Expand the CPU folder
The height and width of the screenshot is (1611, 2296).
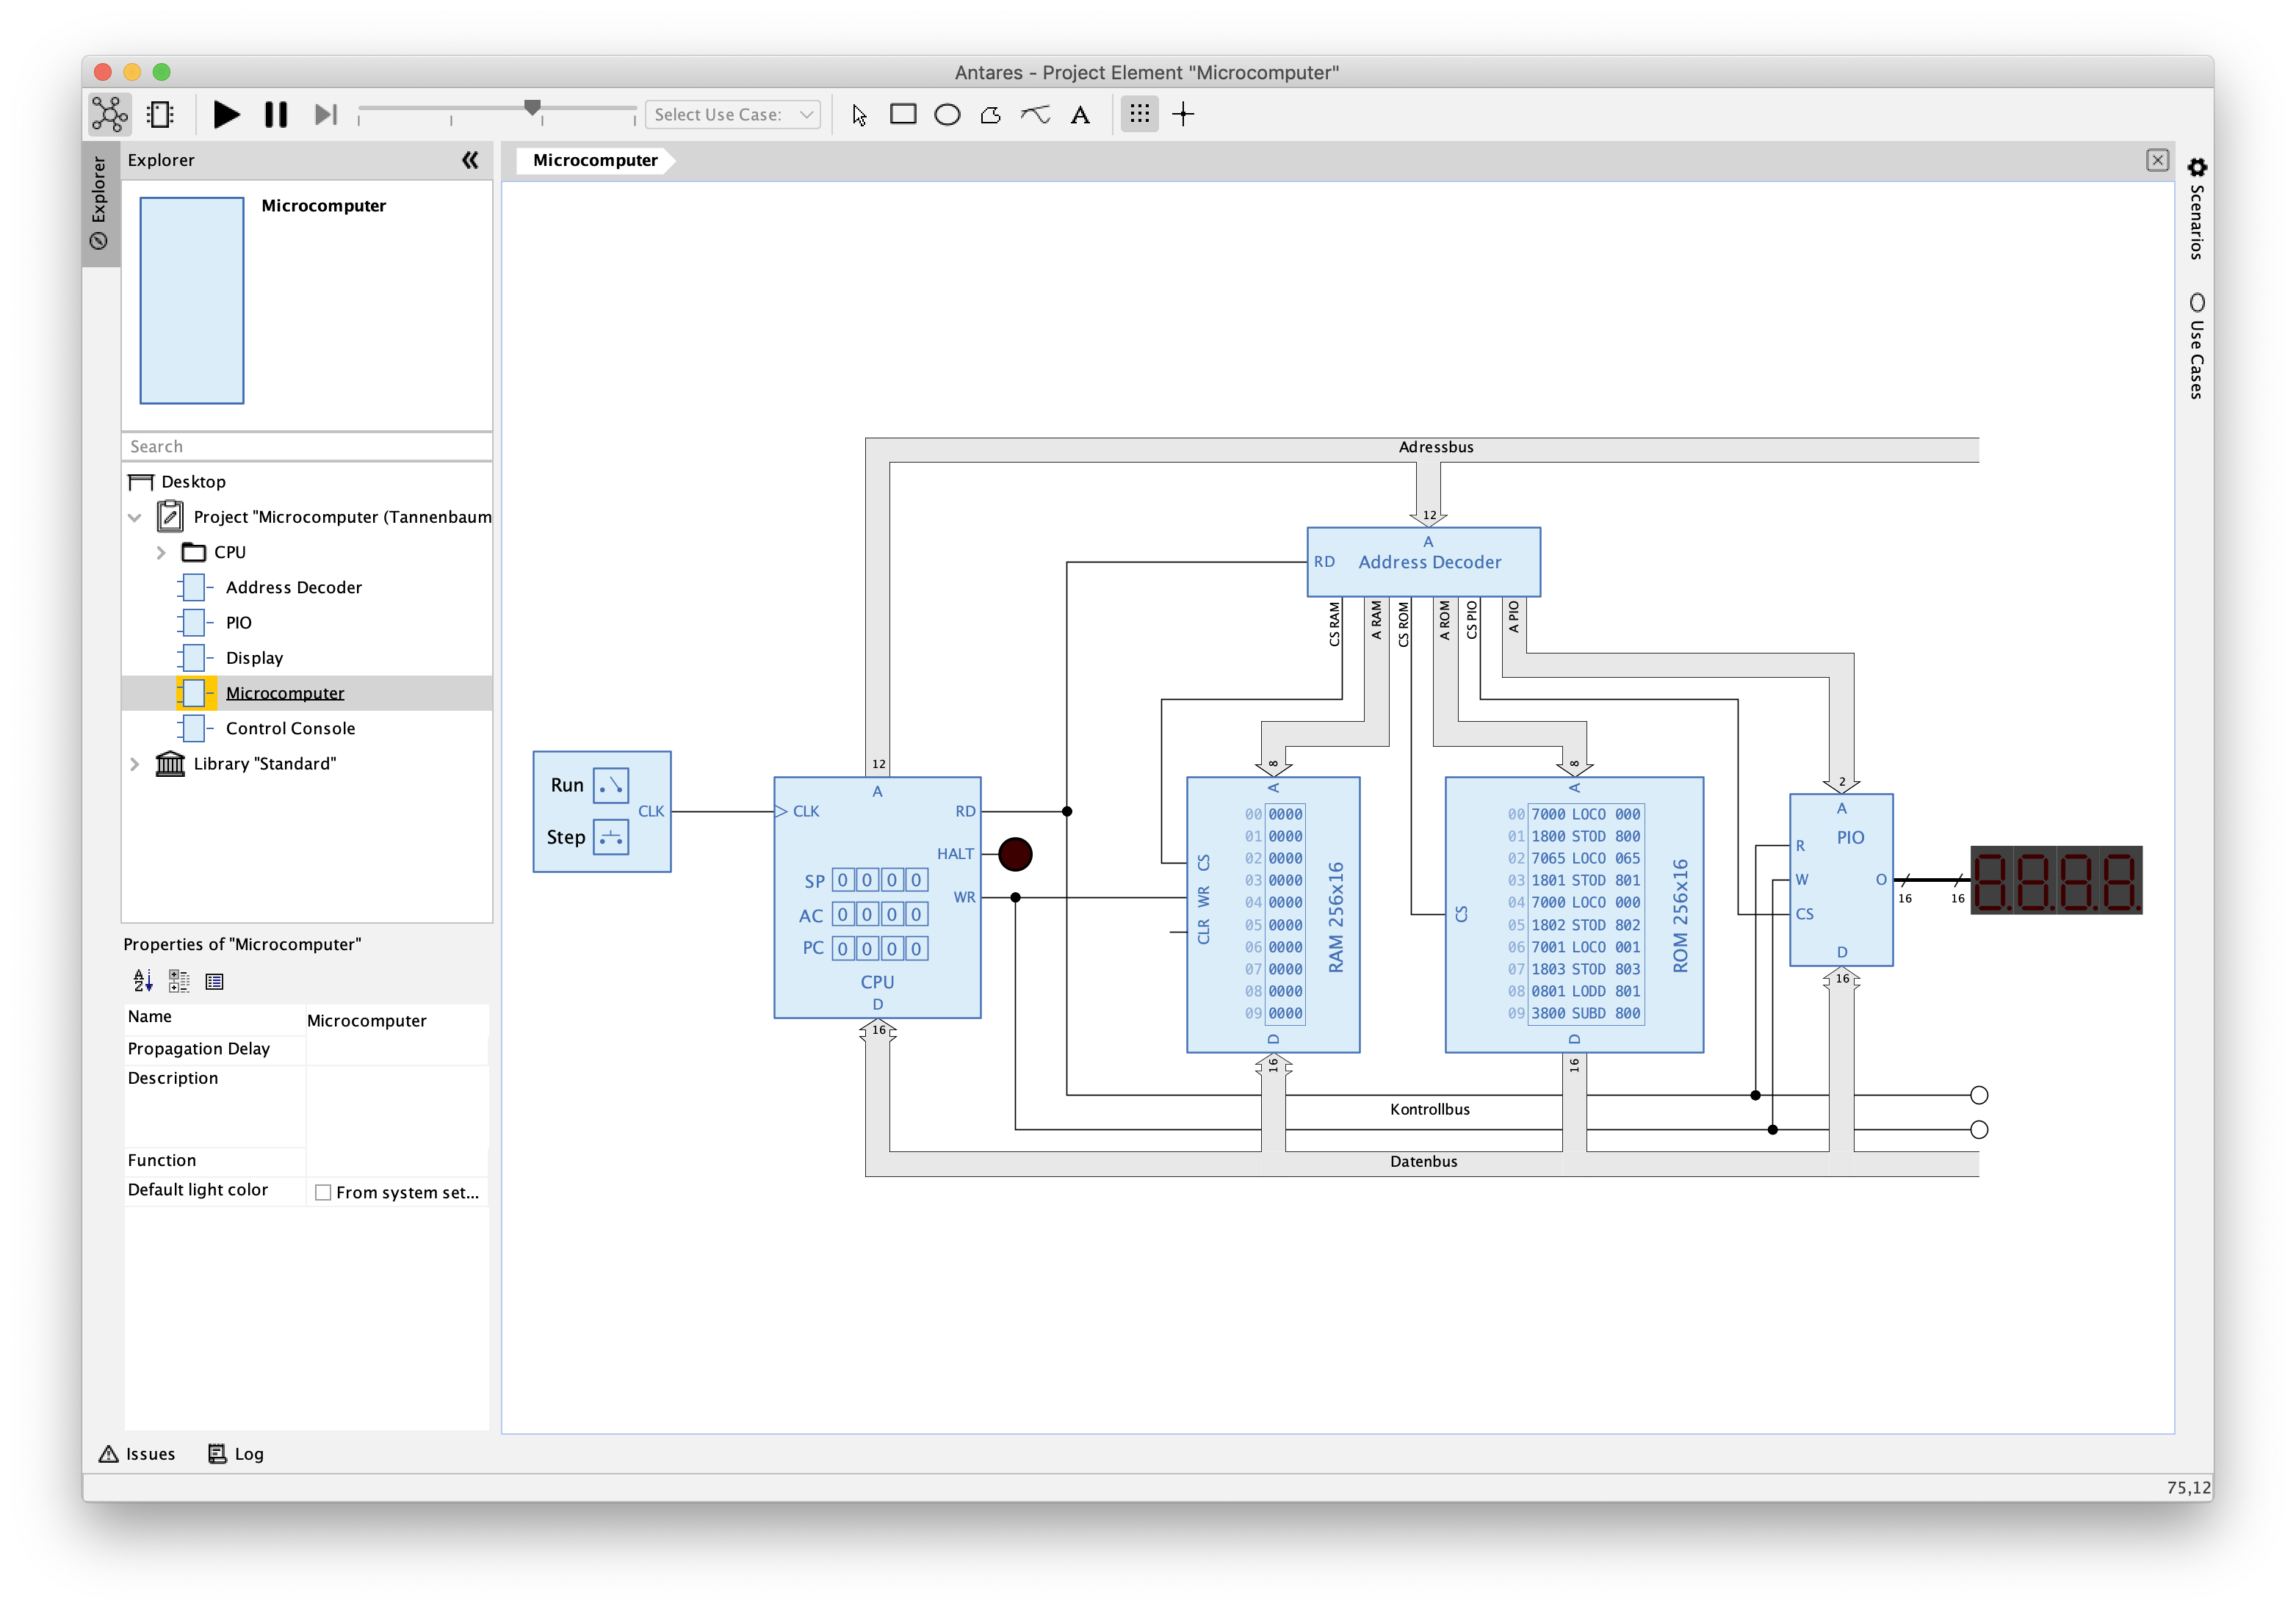161,552
